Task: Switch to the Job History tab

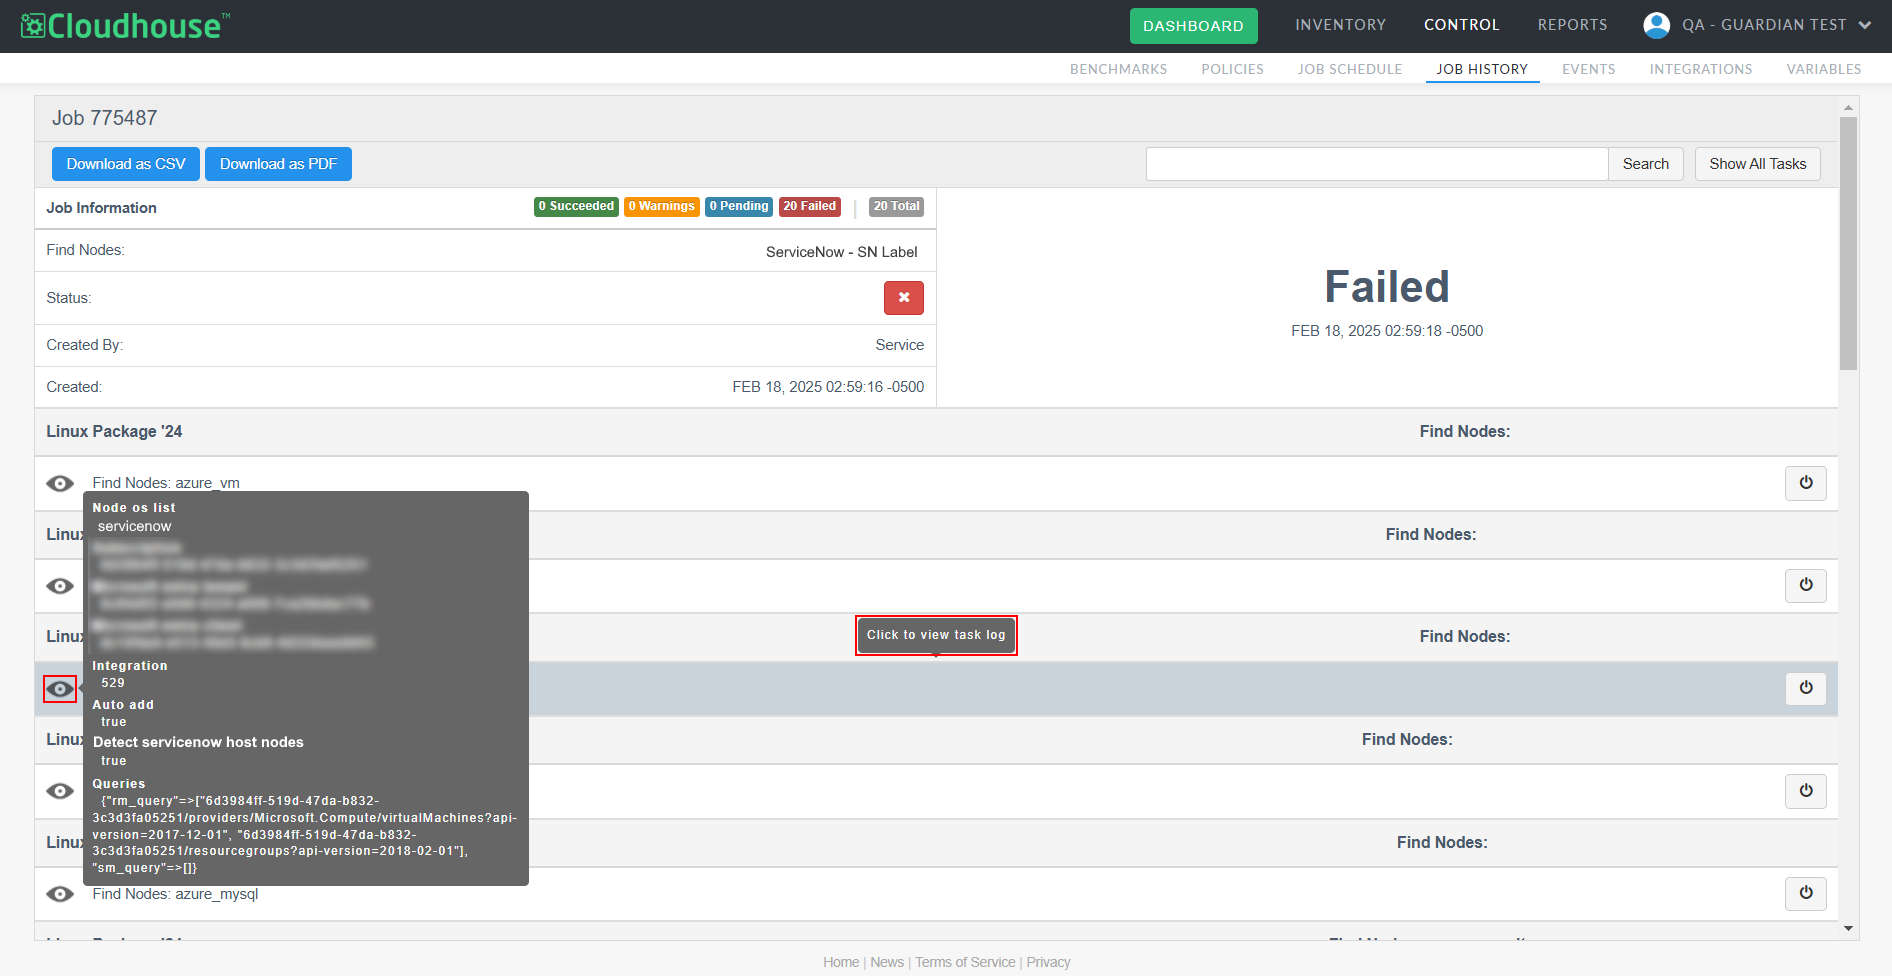Action: (1482, 69)
